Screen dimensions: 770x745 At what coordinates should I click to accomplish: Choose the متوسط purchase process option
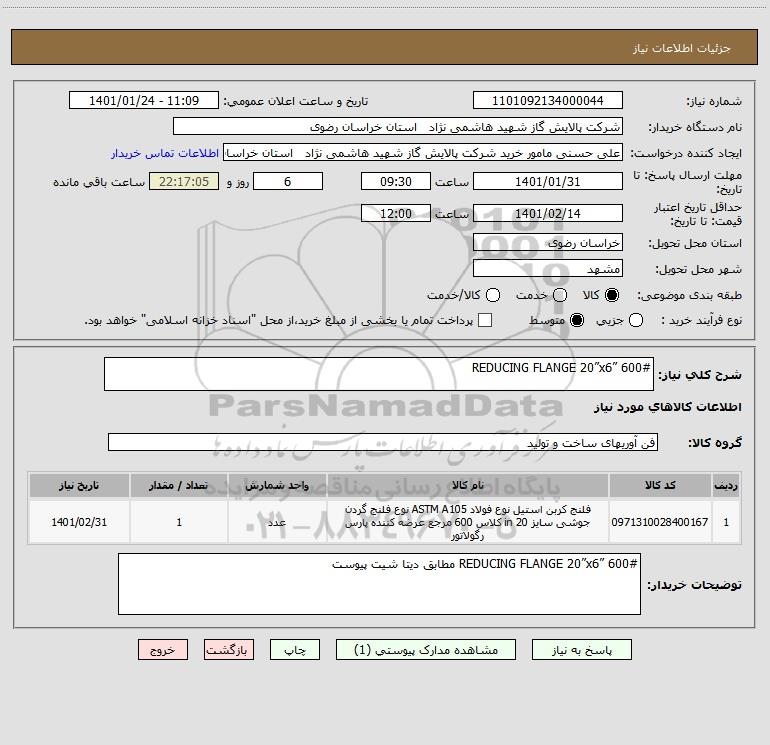pyautogui.click(x=577, y=320)
